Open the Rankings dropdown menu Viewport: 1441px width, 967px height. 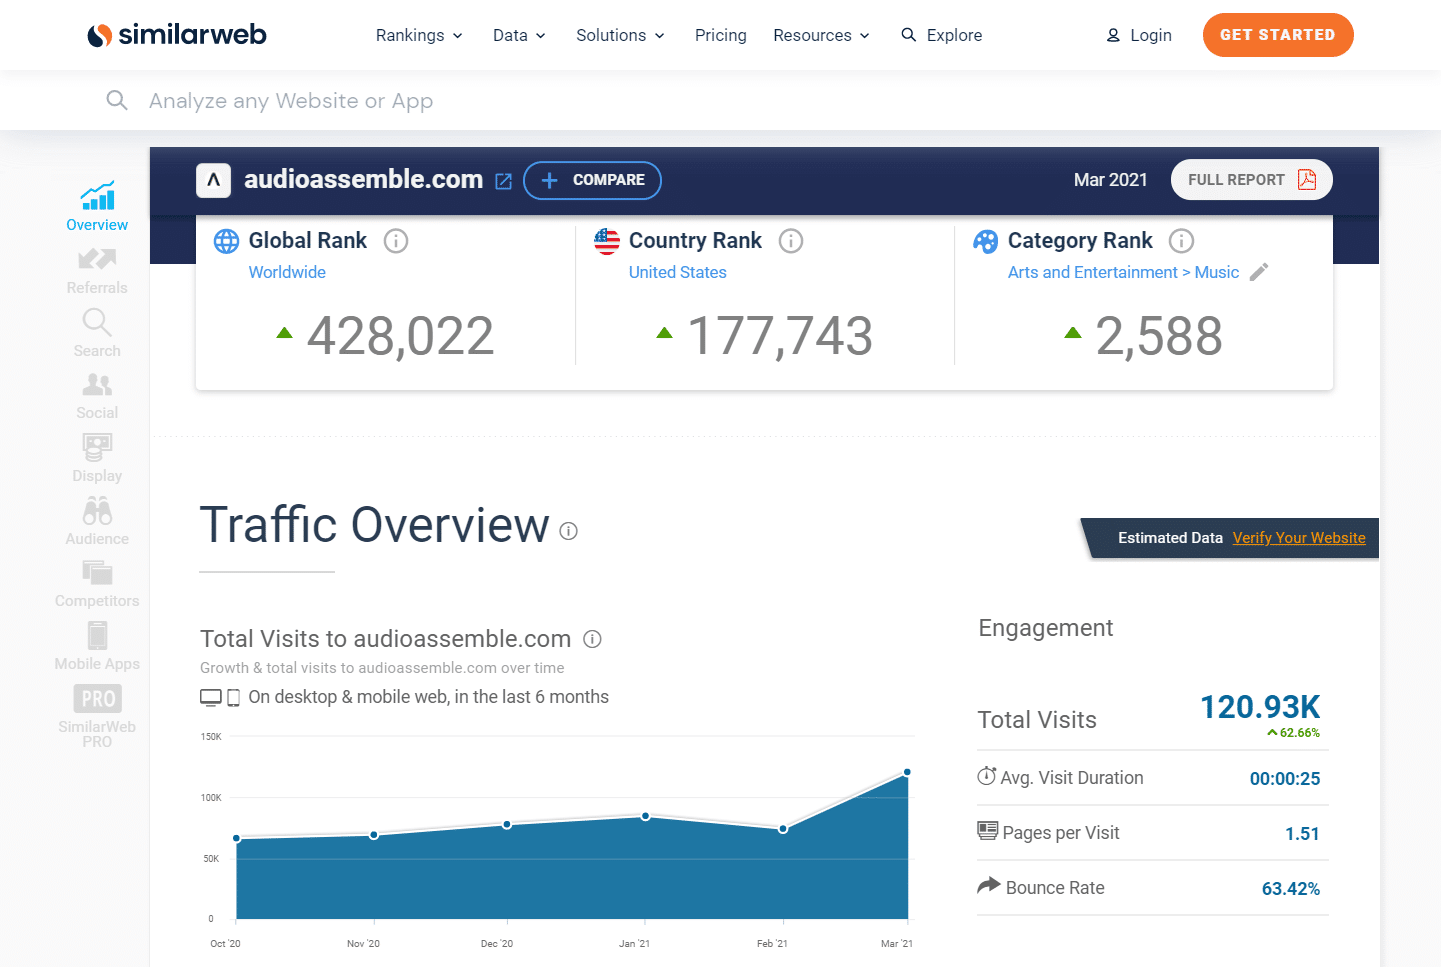[418, 35]
